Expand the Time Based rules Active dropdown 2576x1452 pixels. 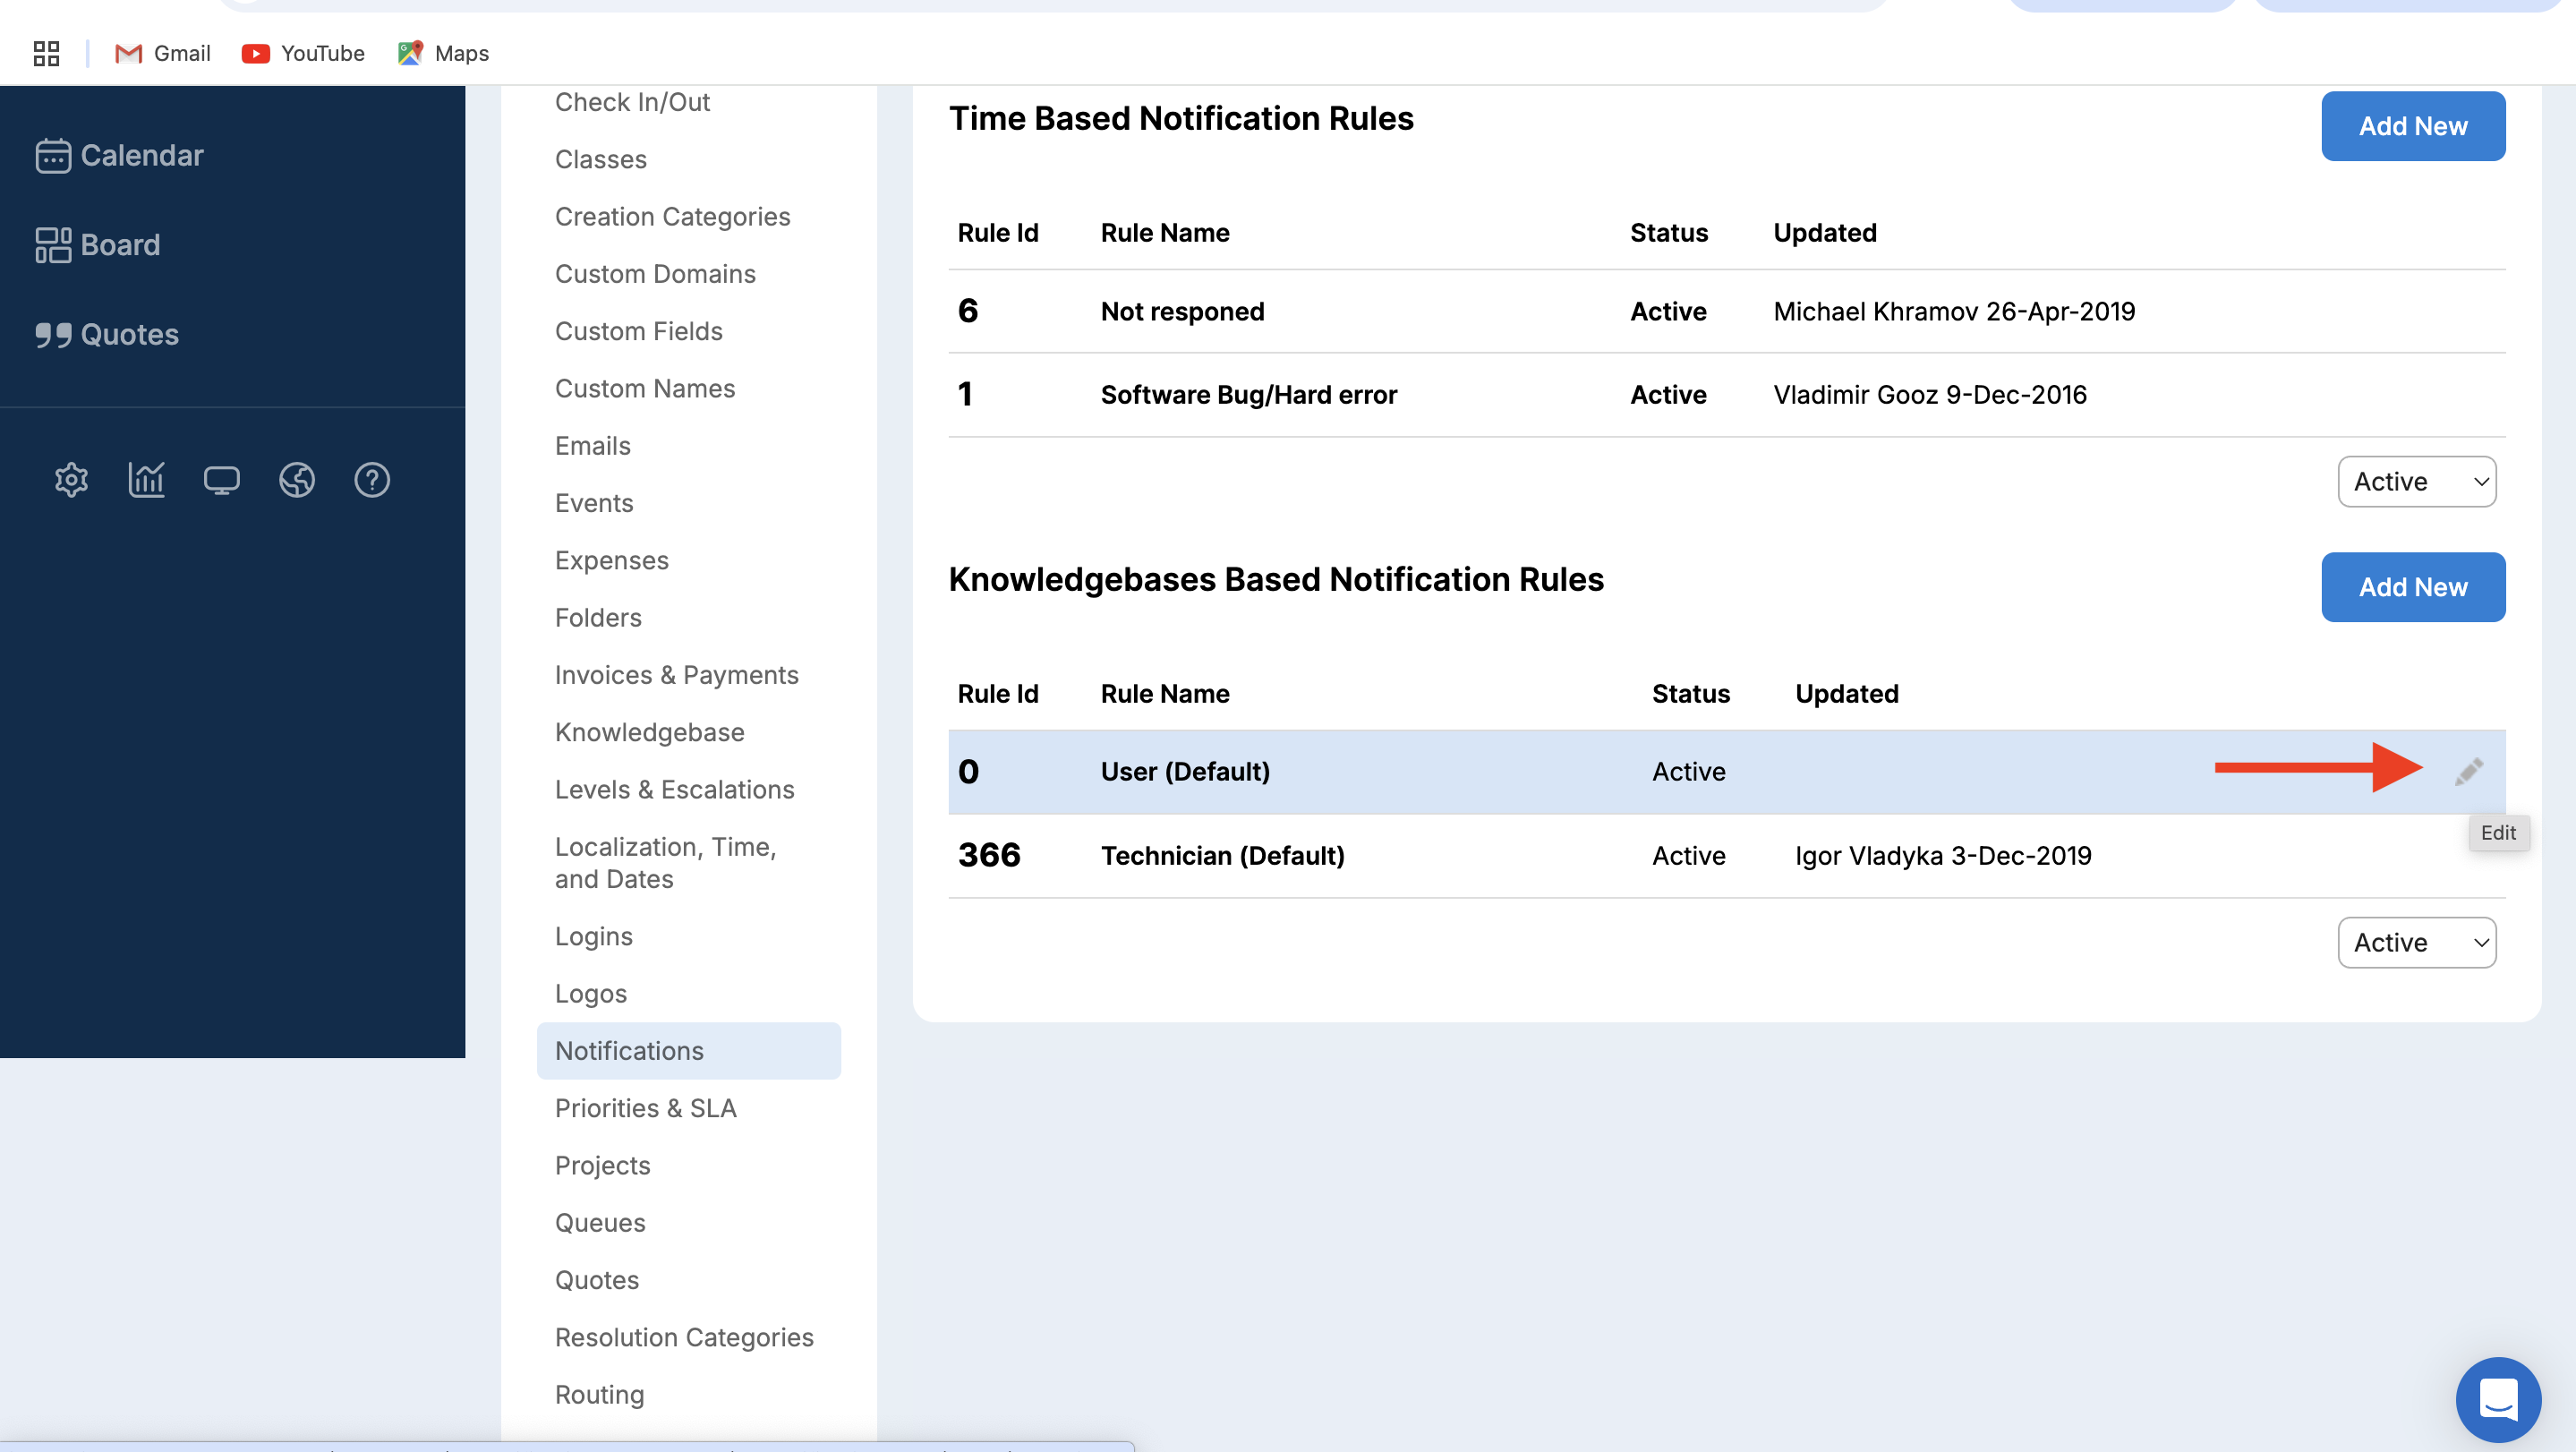coord(2416,482)
